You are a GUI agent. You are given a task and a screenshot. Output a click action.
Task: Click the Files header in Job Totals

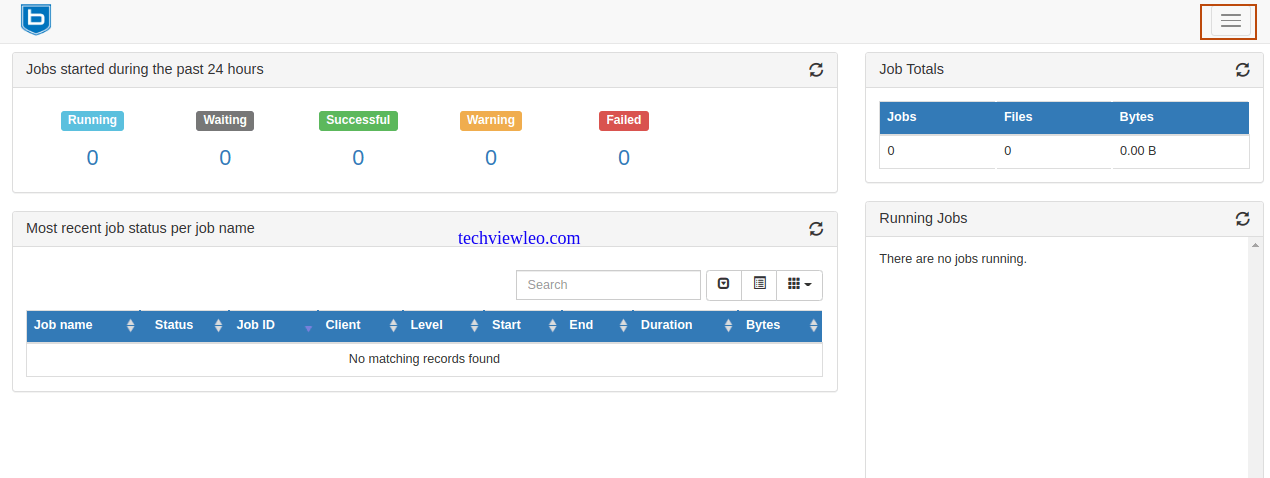1018,117
